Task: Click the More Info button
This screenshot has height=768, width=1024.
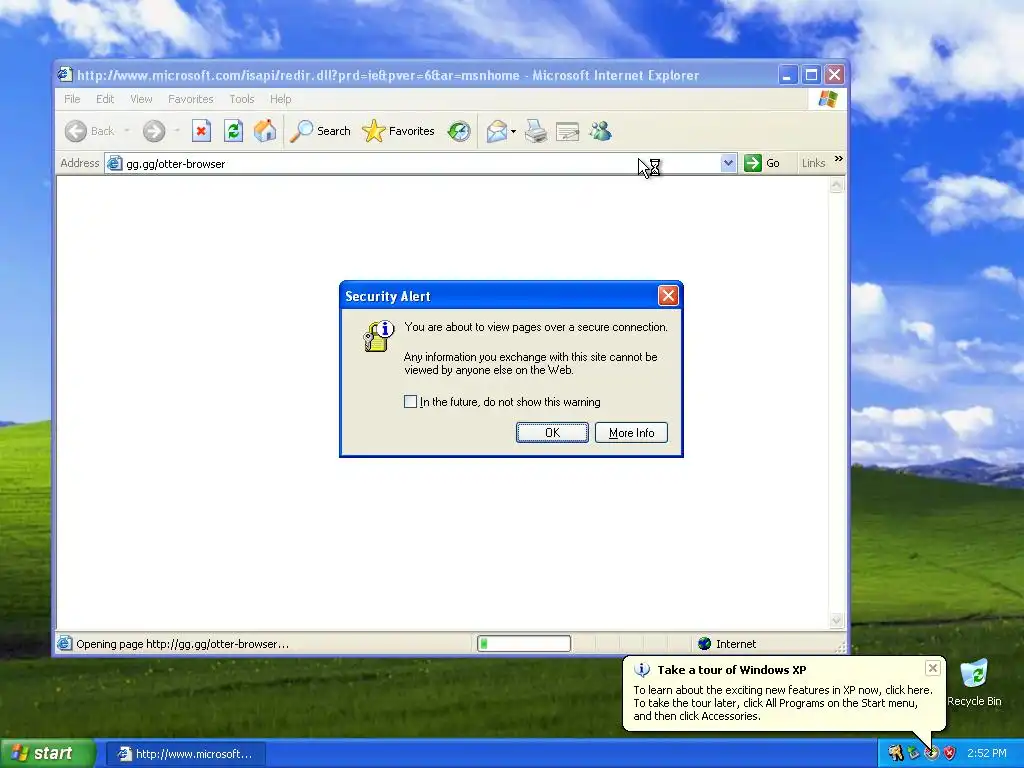Action: click(x=632, y=432)
